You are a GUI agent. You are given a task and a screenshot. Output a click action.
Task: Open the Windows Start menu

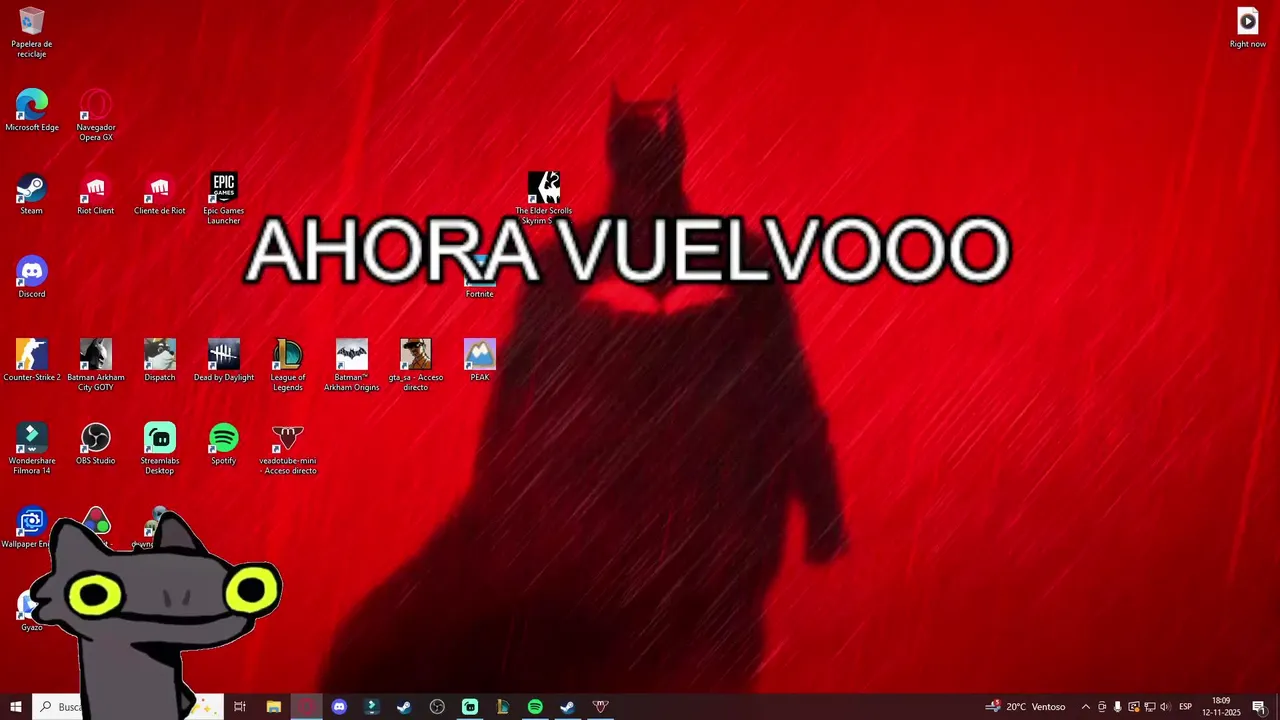tap(16, 707)
